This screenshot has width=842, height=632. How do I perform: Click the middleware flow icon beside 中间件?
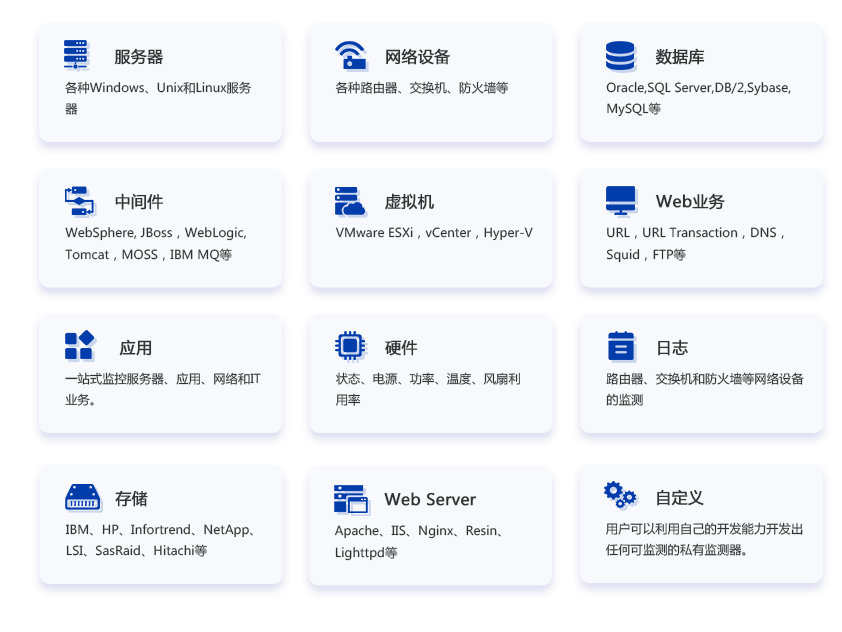pyautogui.click(x=79, y=201)
